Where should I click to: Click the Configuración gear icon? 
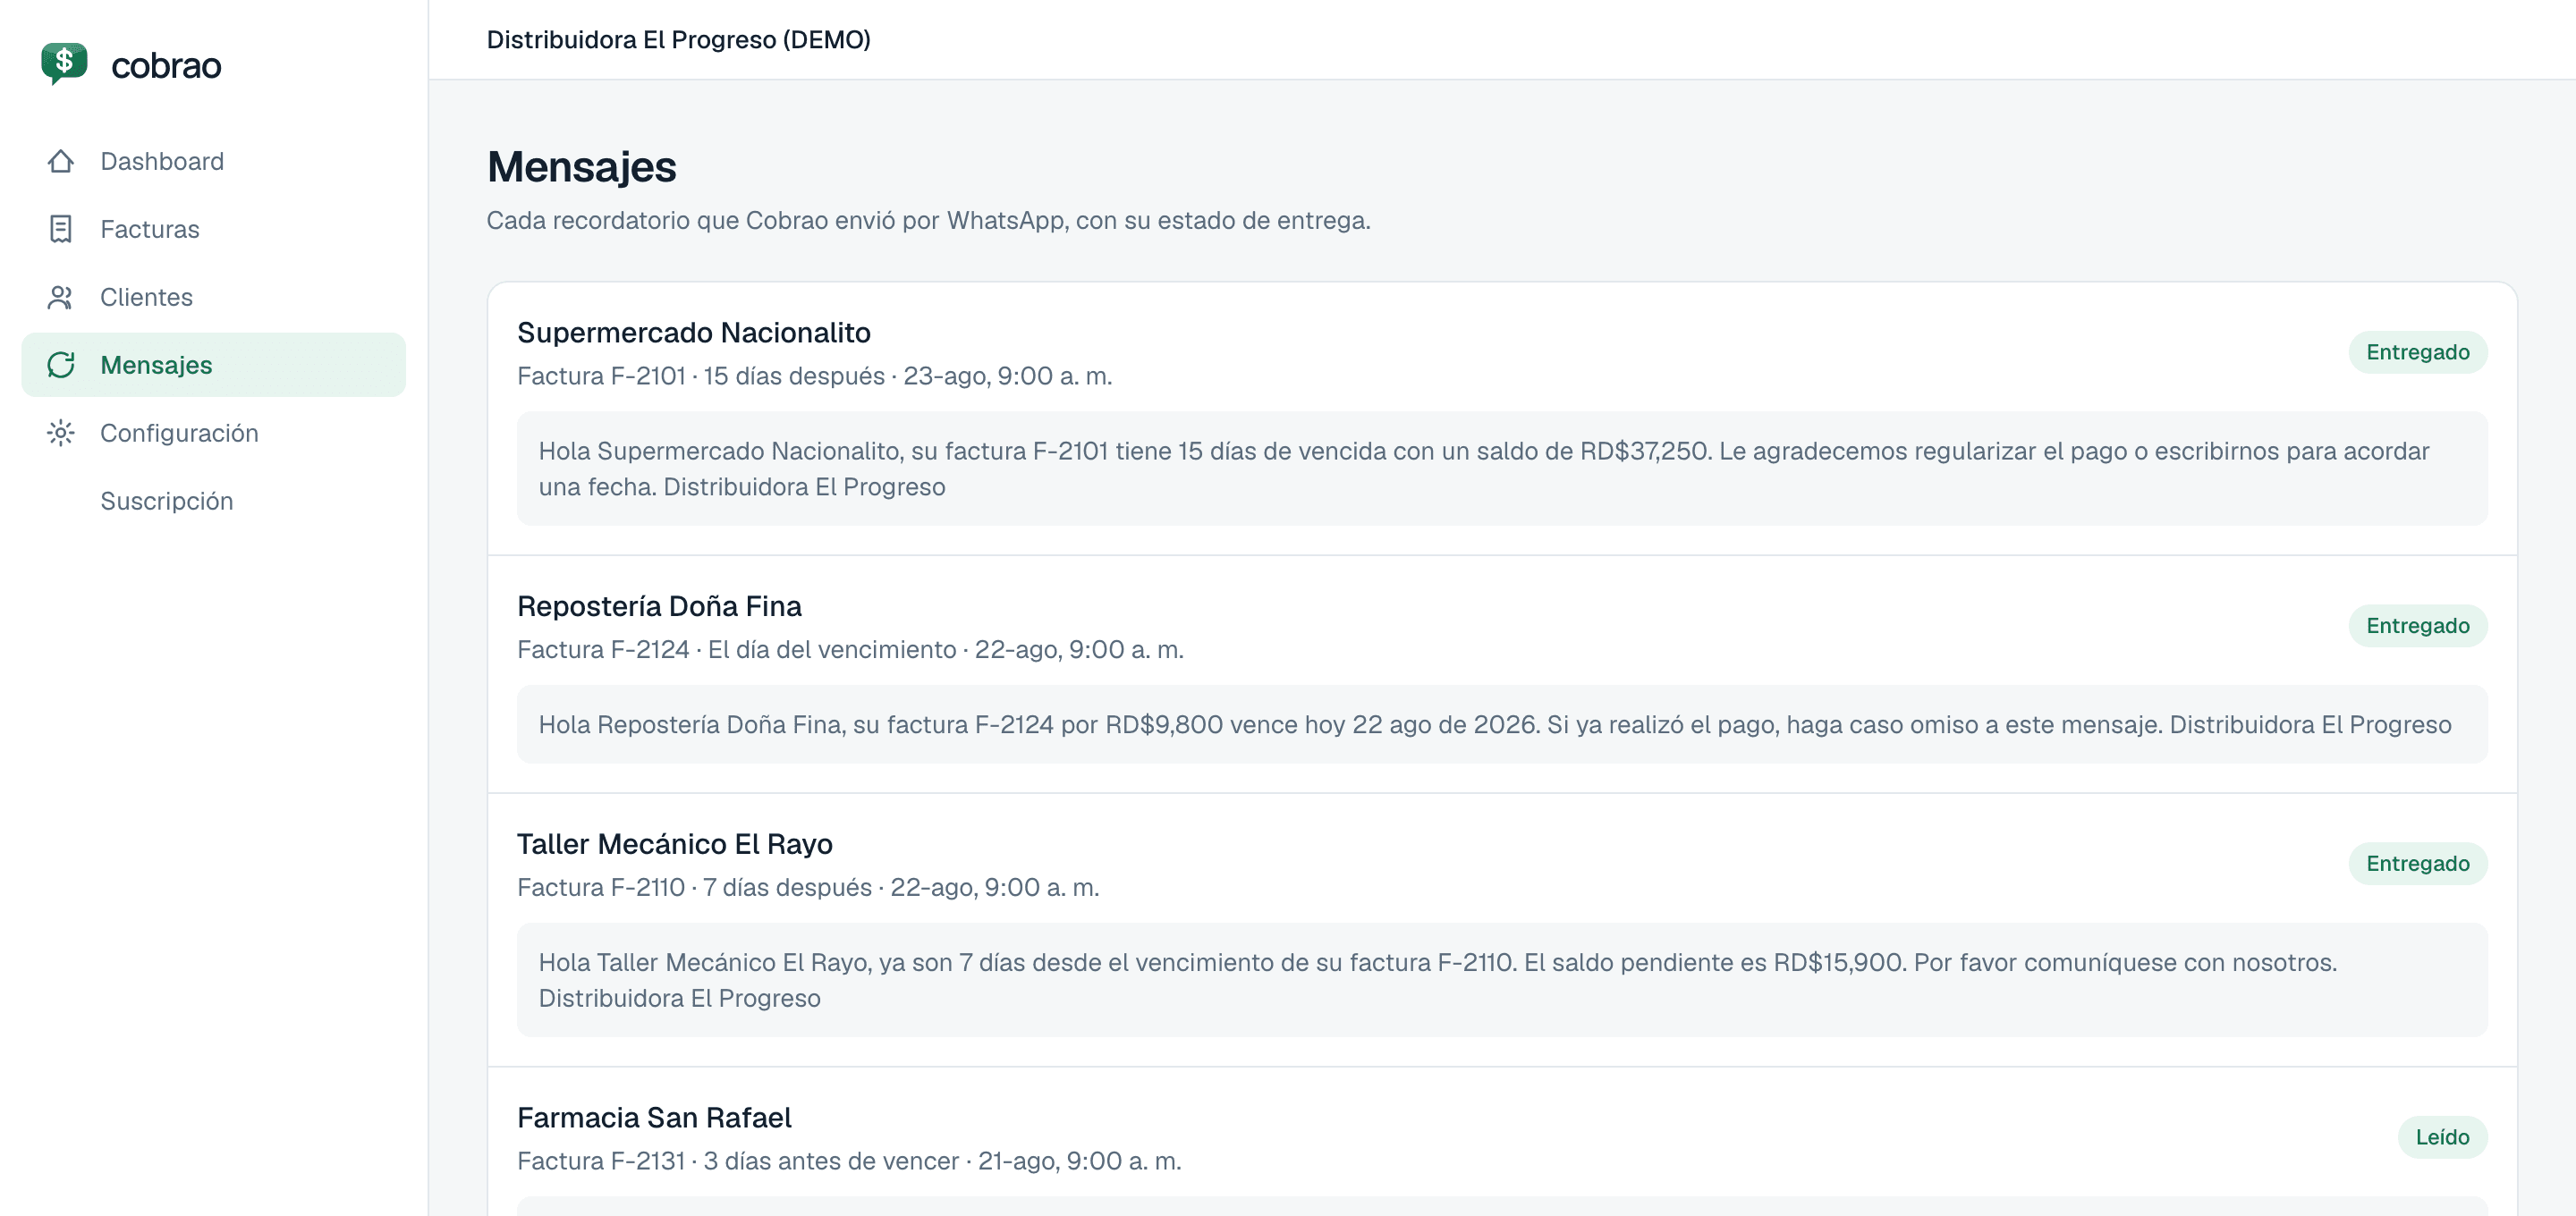point(61,433)
